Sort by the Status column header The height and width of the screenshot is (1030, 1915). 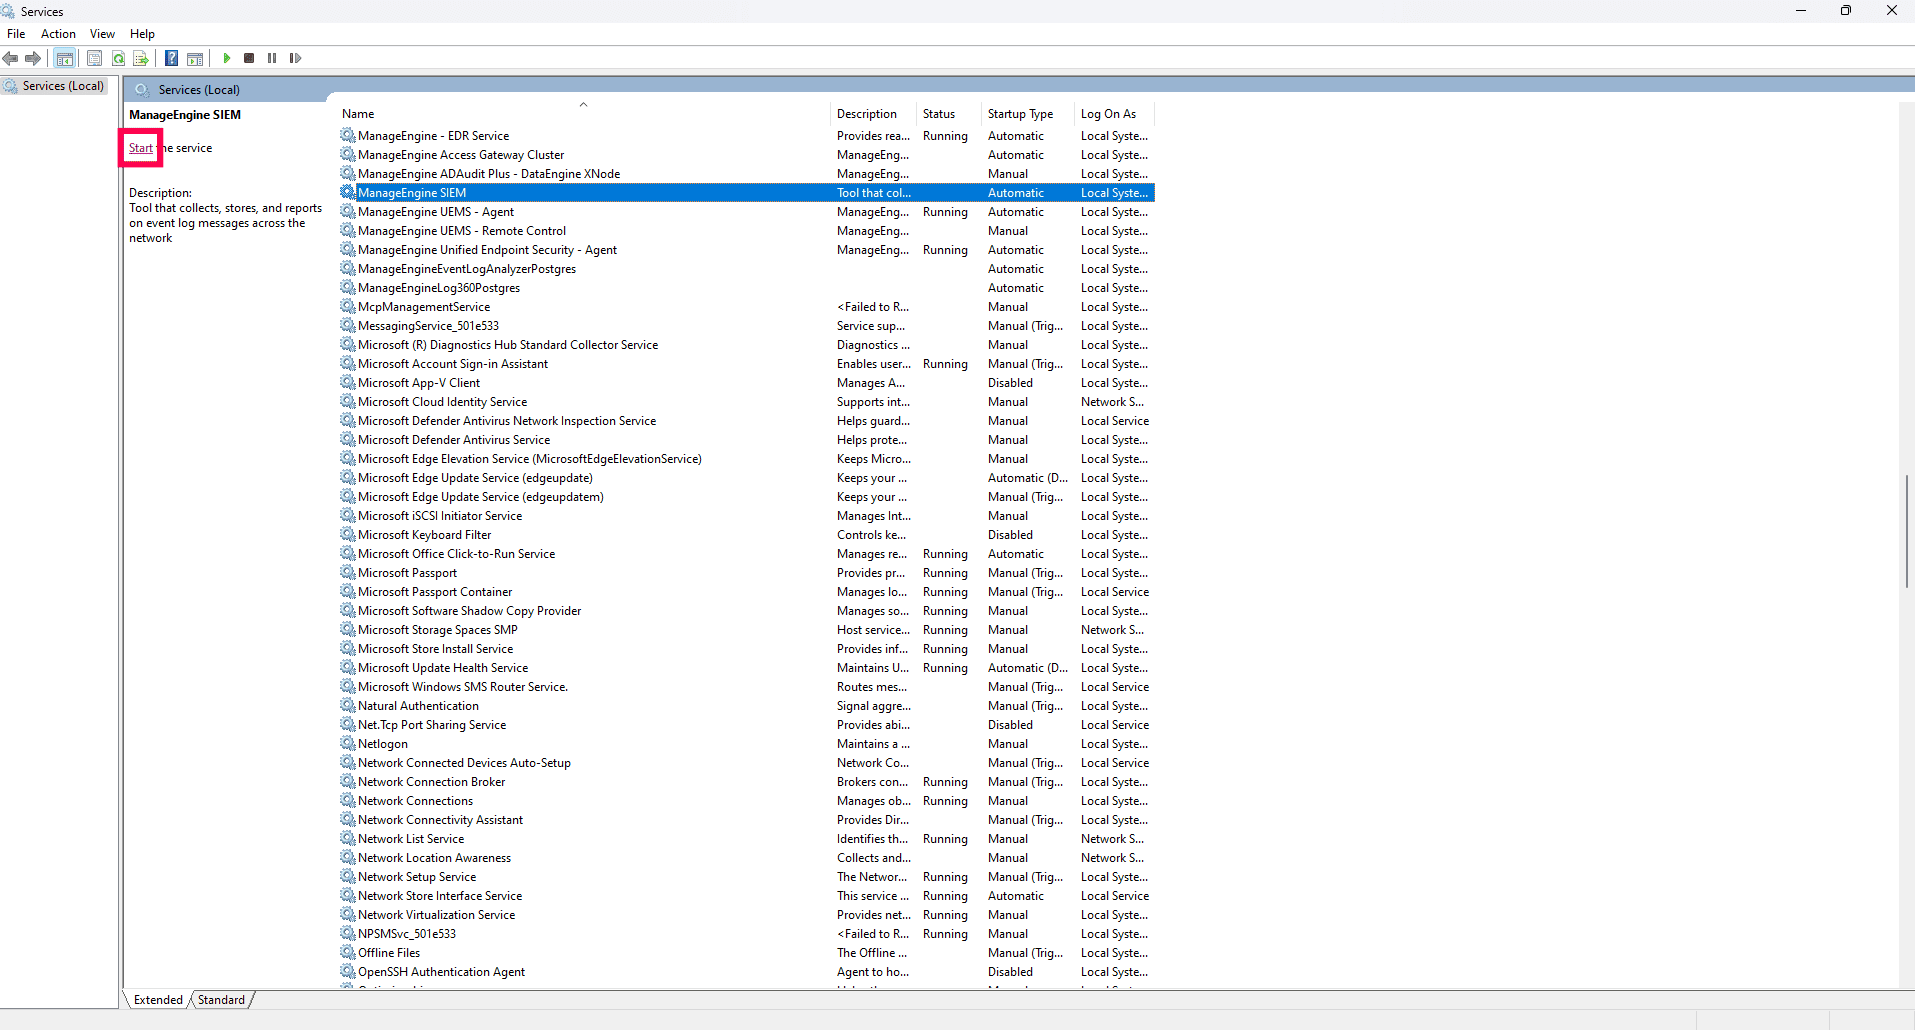(949, 114)
